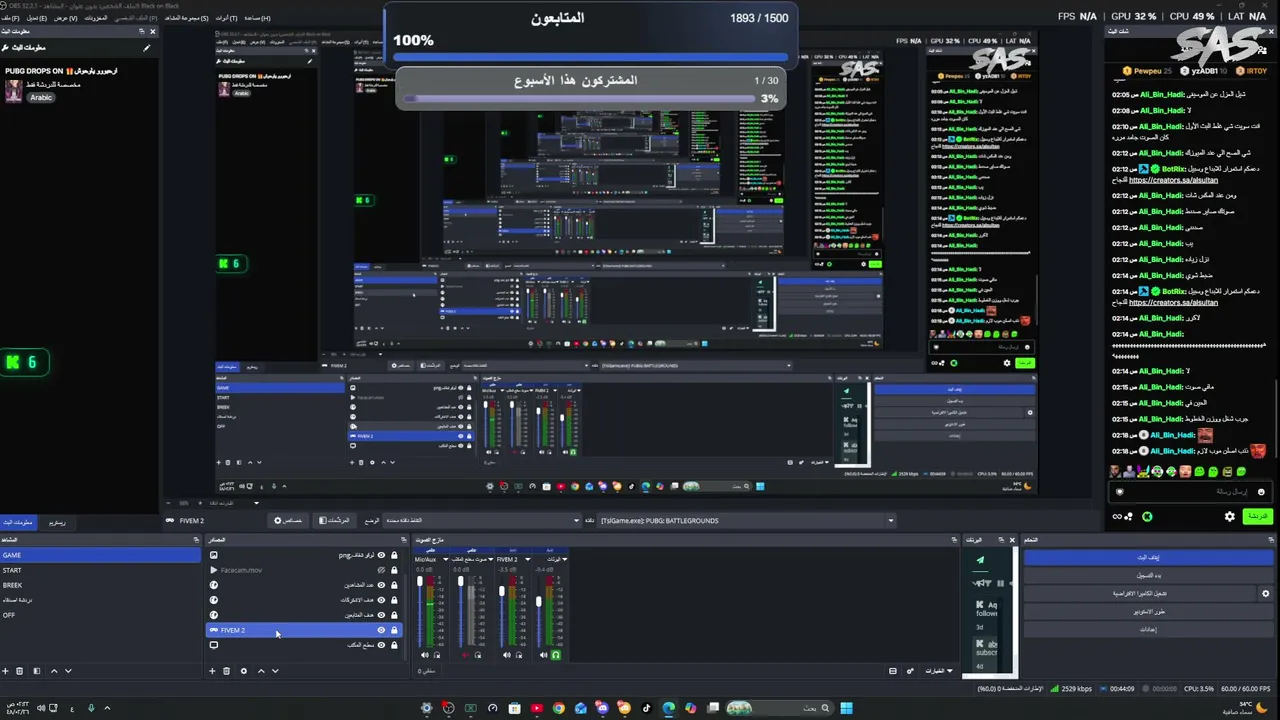Click the chat message input field

point(1190,491)
